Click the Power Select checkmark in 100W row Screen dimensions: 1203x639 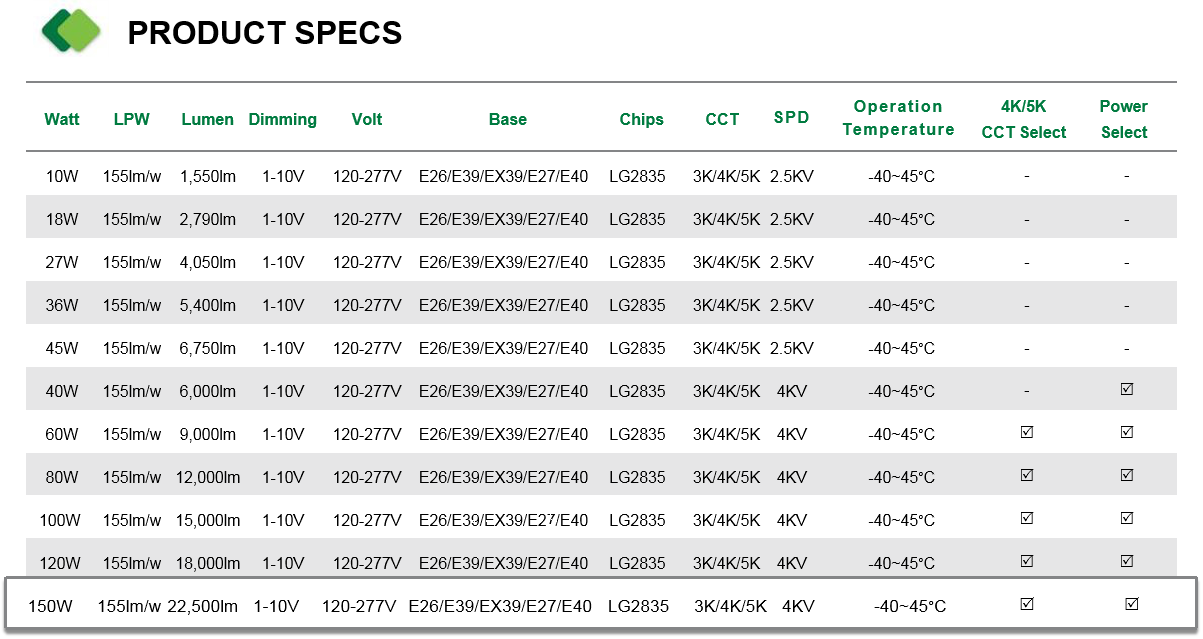[x=1127, y=519]
